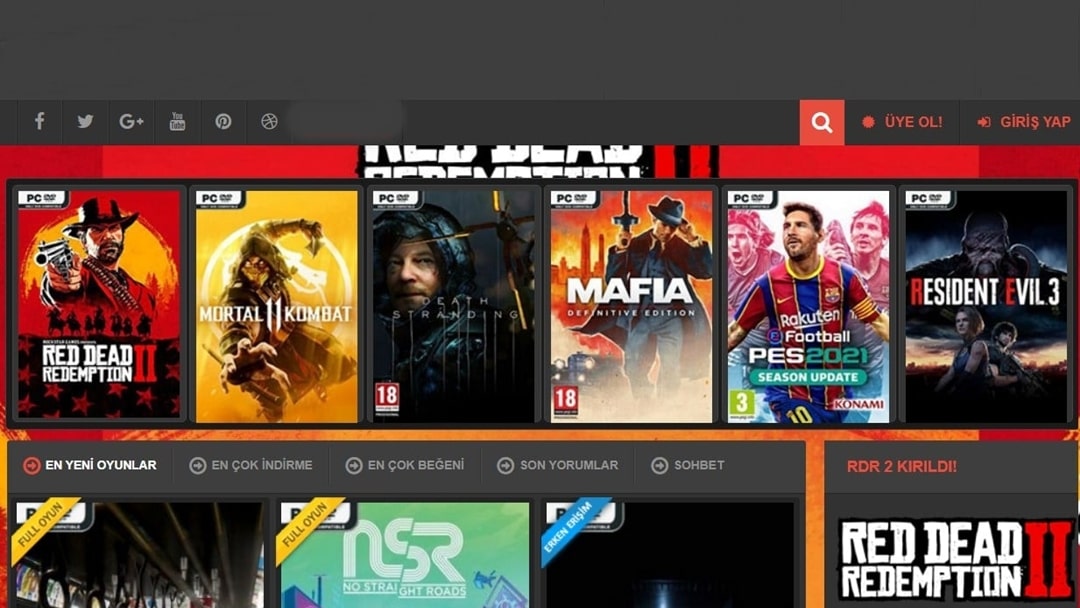Image resolution: width=1080 pixels, height=608 pixels.
Task: Open the ERKEN ERİŞİM game card
Action: coord(670,554)
